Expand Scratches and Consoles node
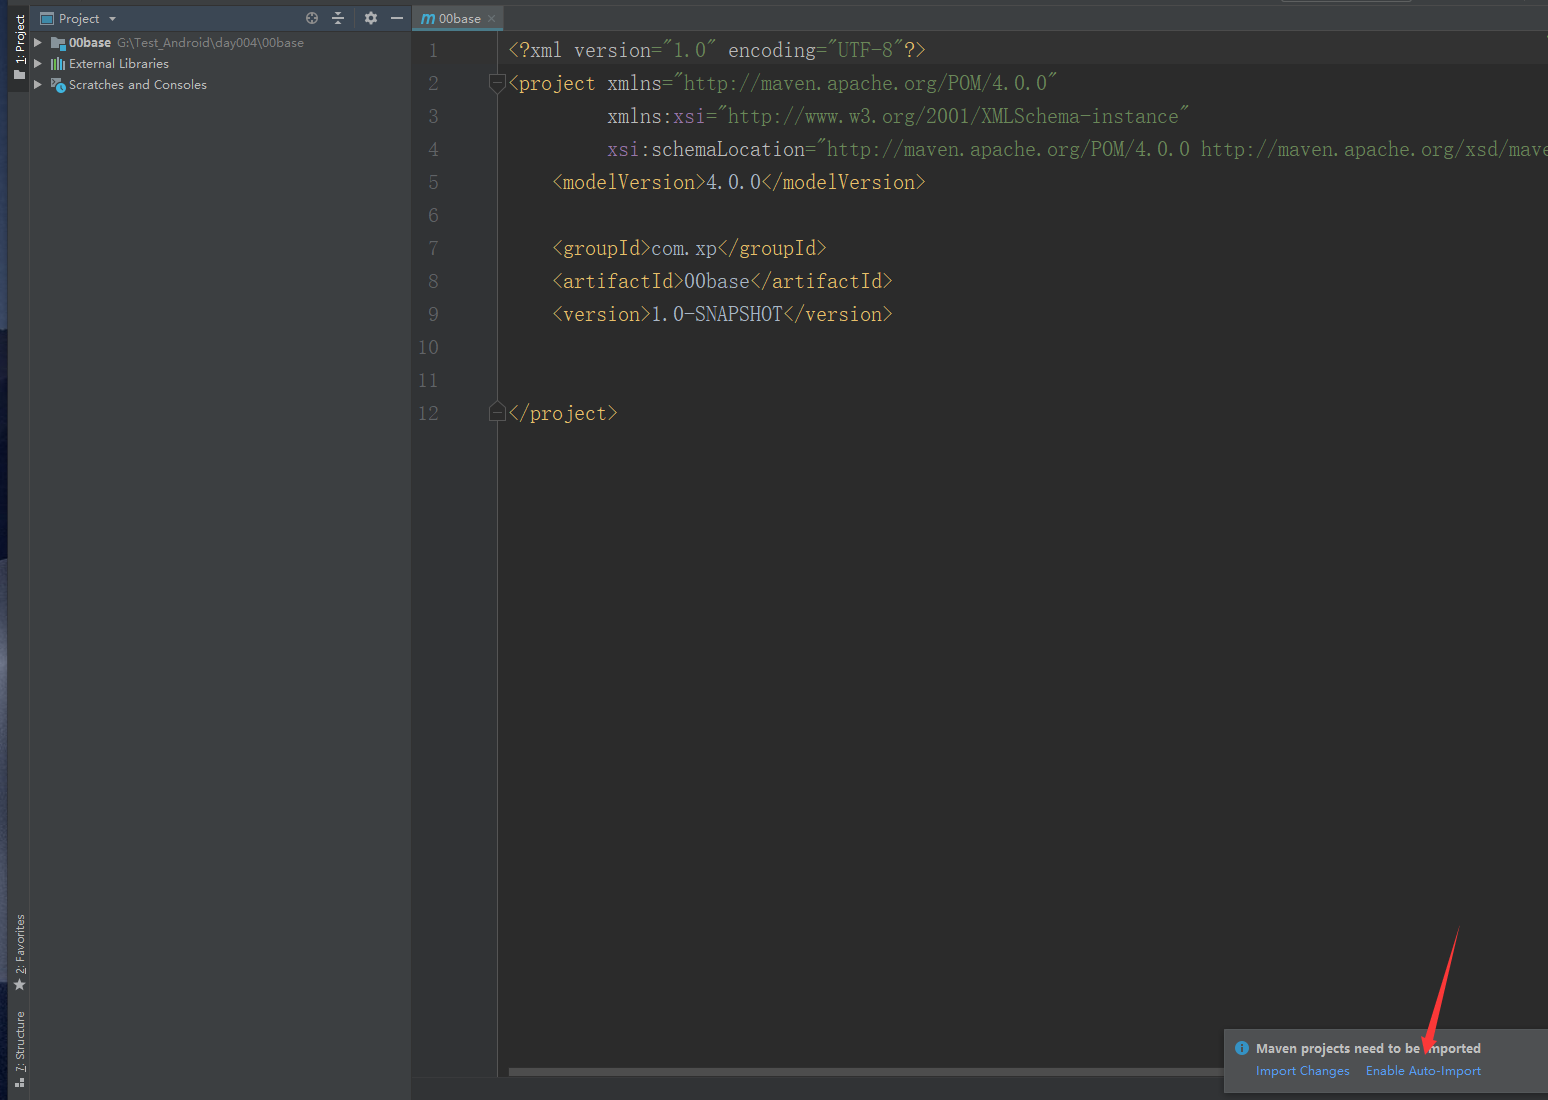This screenshot has width=1548, height=1100. 38,84
